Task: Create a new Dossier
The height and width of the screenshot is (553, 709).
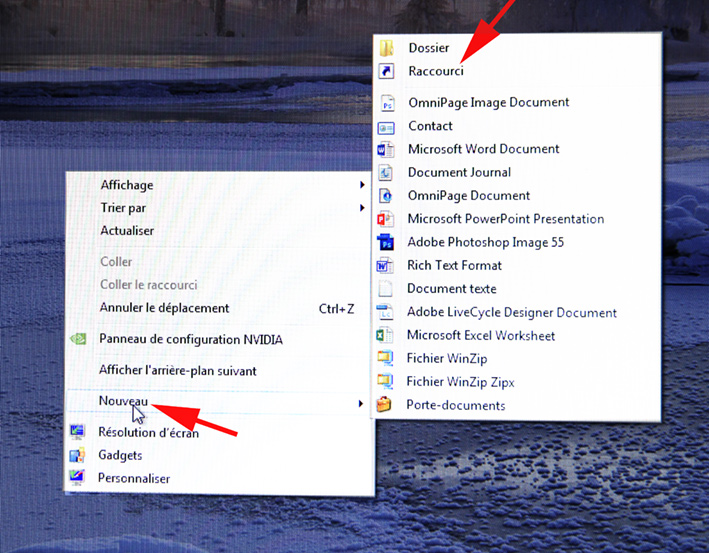Action: (517, 47)
